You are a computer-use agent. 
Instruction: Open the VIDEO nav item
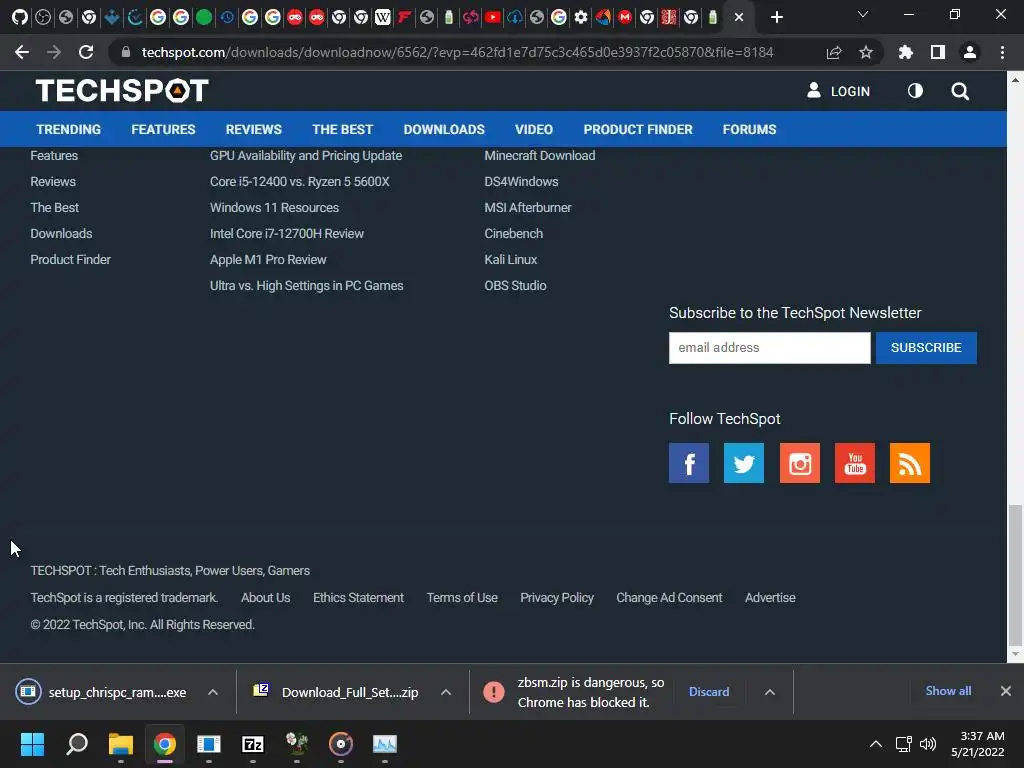tap(534, 129)
